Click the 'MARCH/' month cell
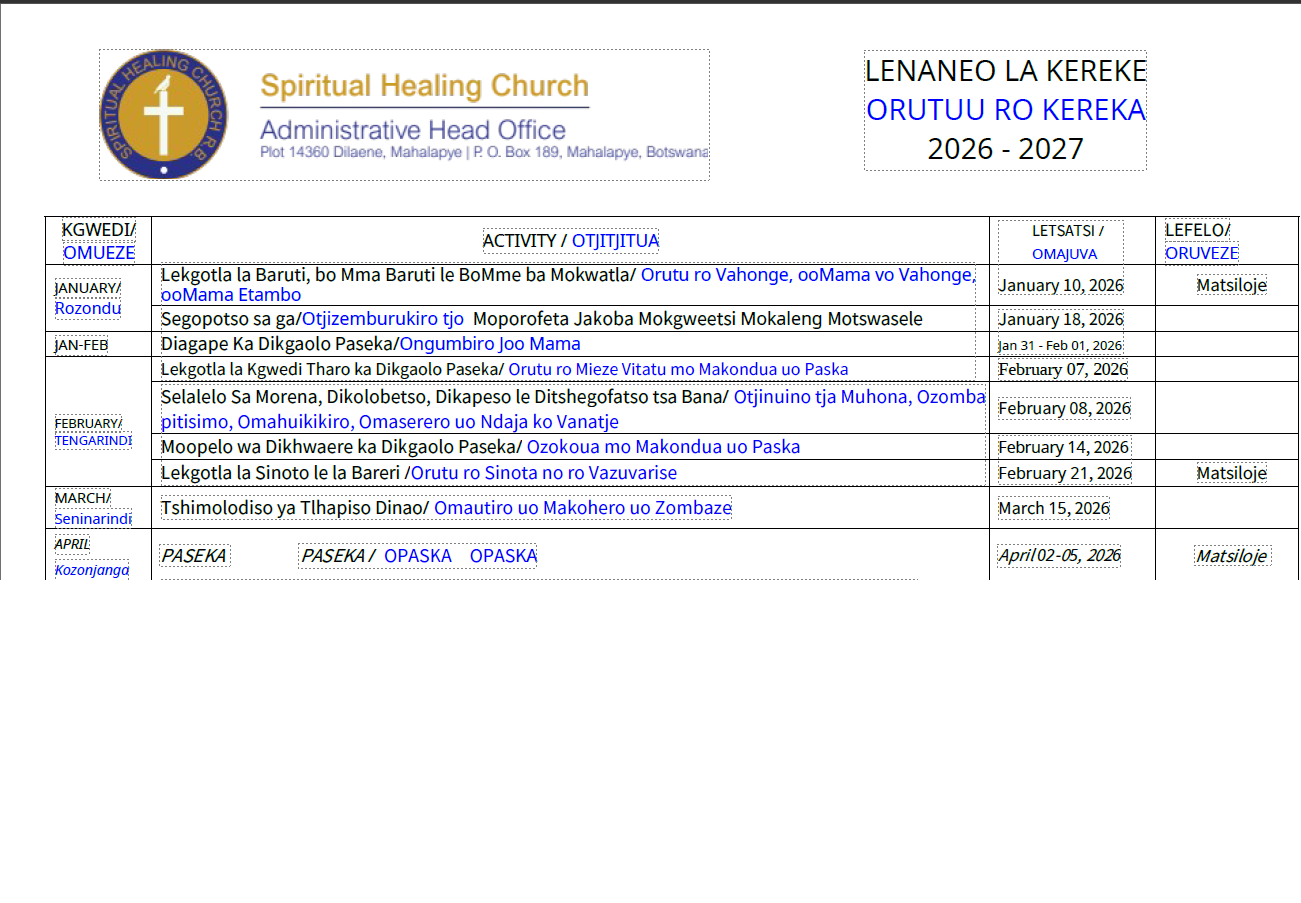The width and height of the screenshot is (1301, 903). pos(83,498)
